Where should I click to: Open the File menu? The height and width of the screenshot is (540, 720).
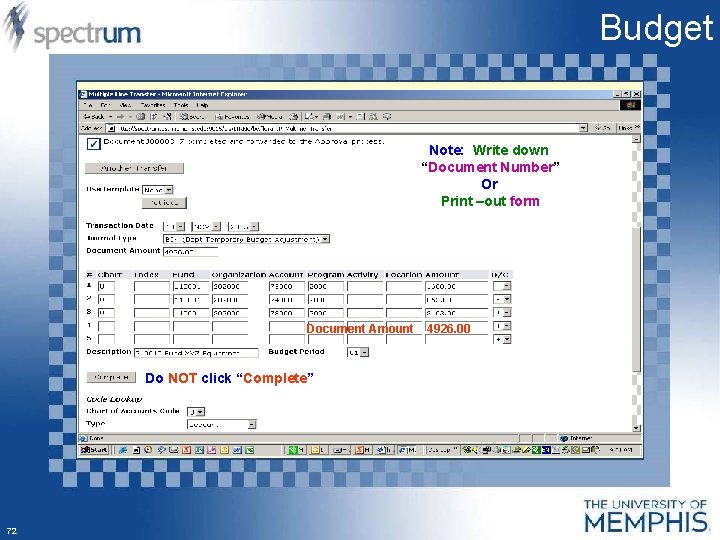[88, 105]
